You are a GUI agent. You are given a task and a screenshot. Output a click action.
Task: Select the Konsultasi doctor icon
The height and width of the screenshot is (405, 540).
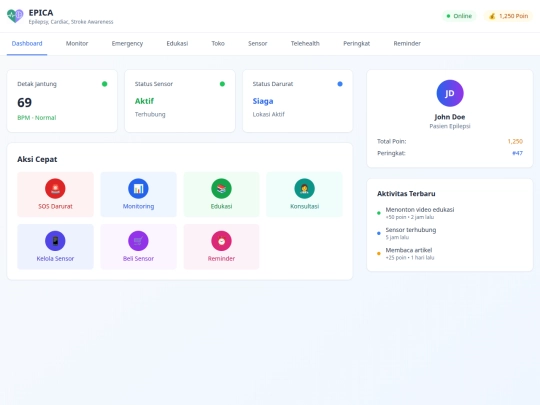(x=304, y=188)
